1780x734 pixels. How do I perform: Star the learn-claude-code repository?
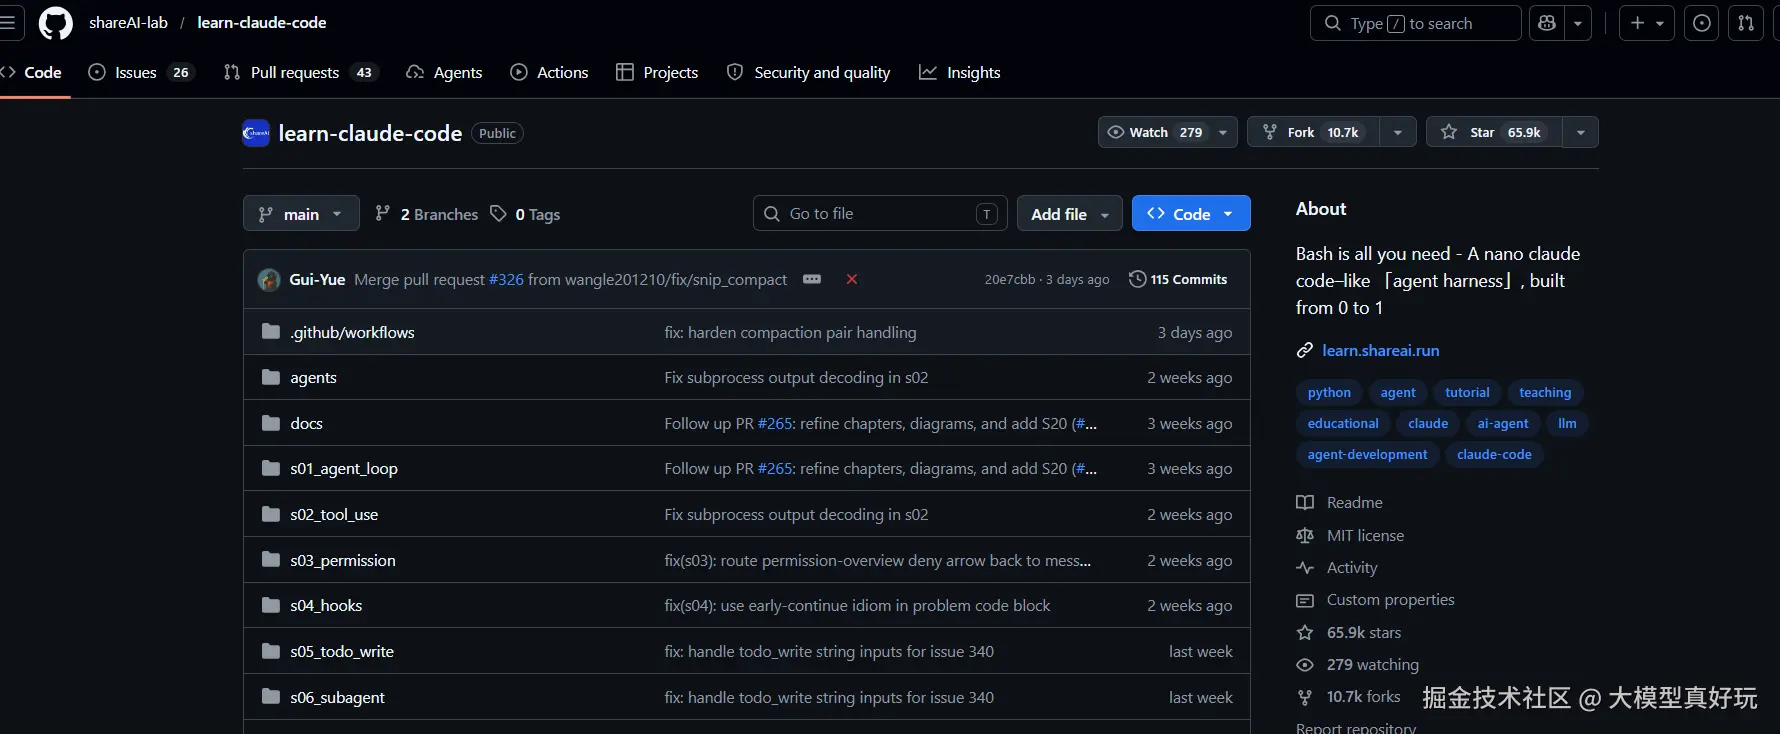coord(1494,132)
